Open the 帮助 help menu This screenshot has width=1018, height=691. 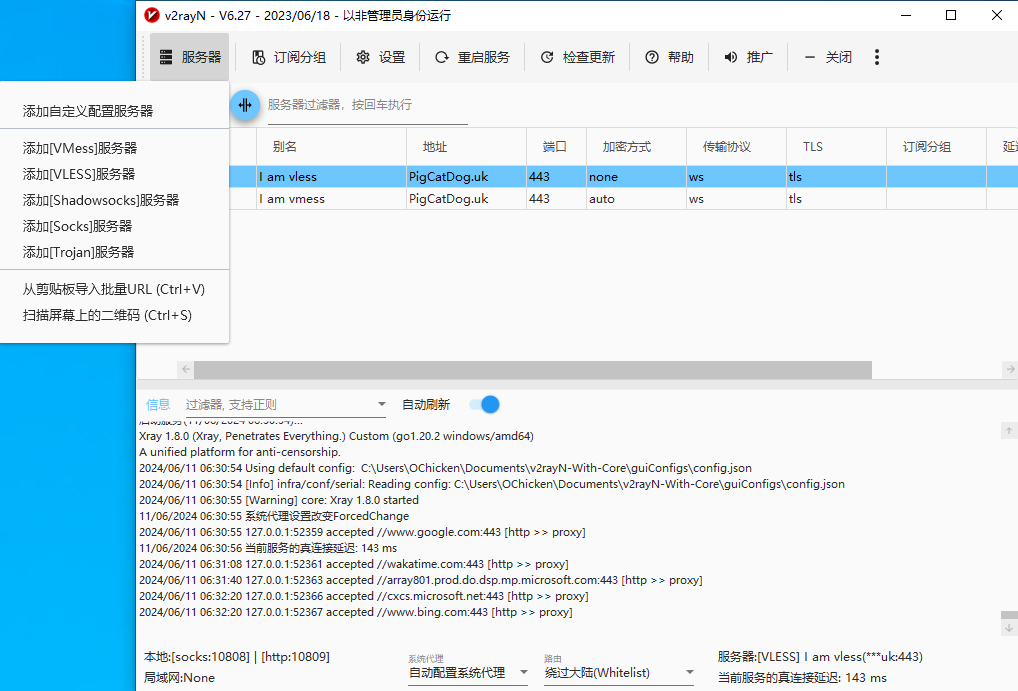click(669, 57)
